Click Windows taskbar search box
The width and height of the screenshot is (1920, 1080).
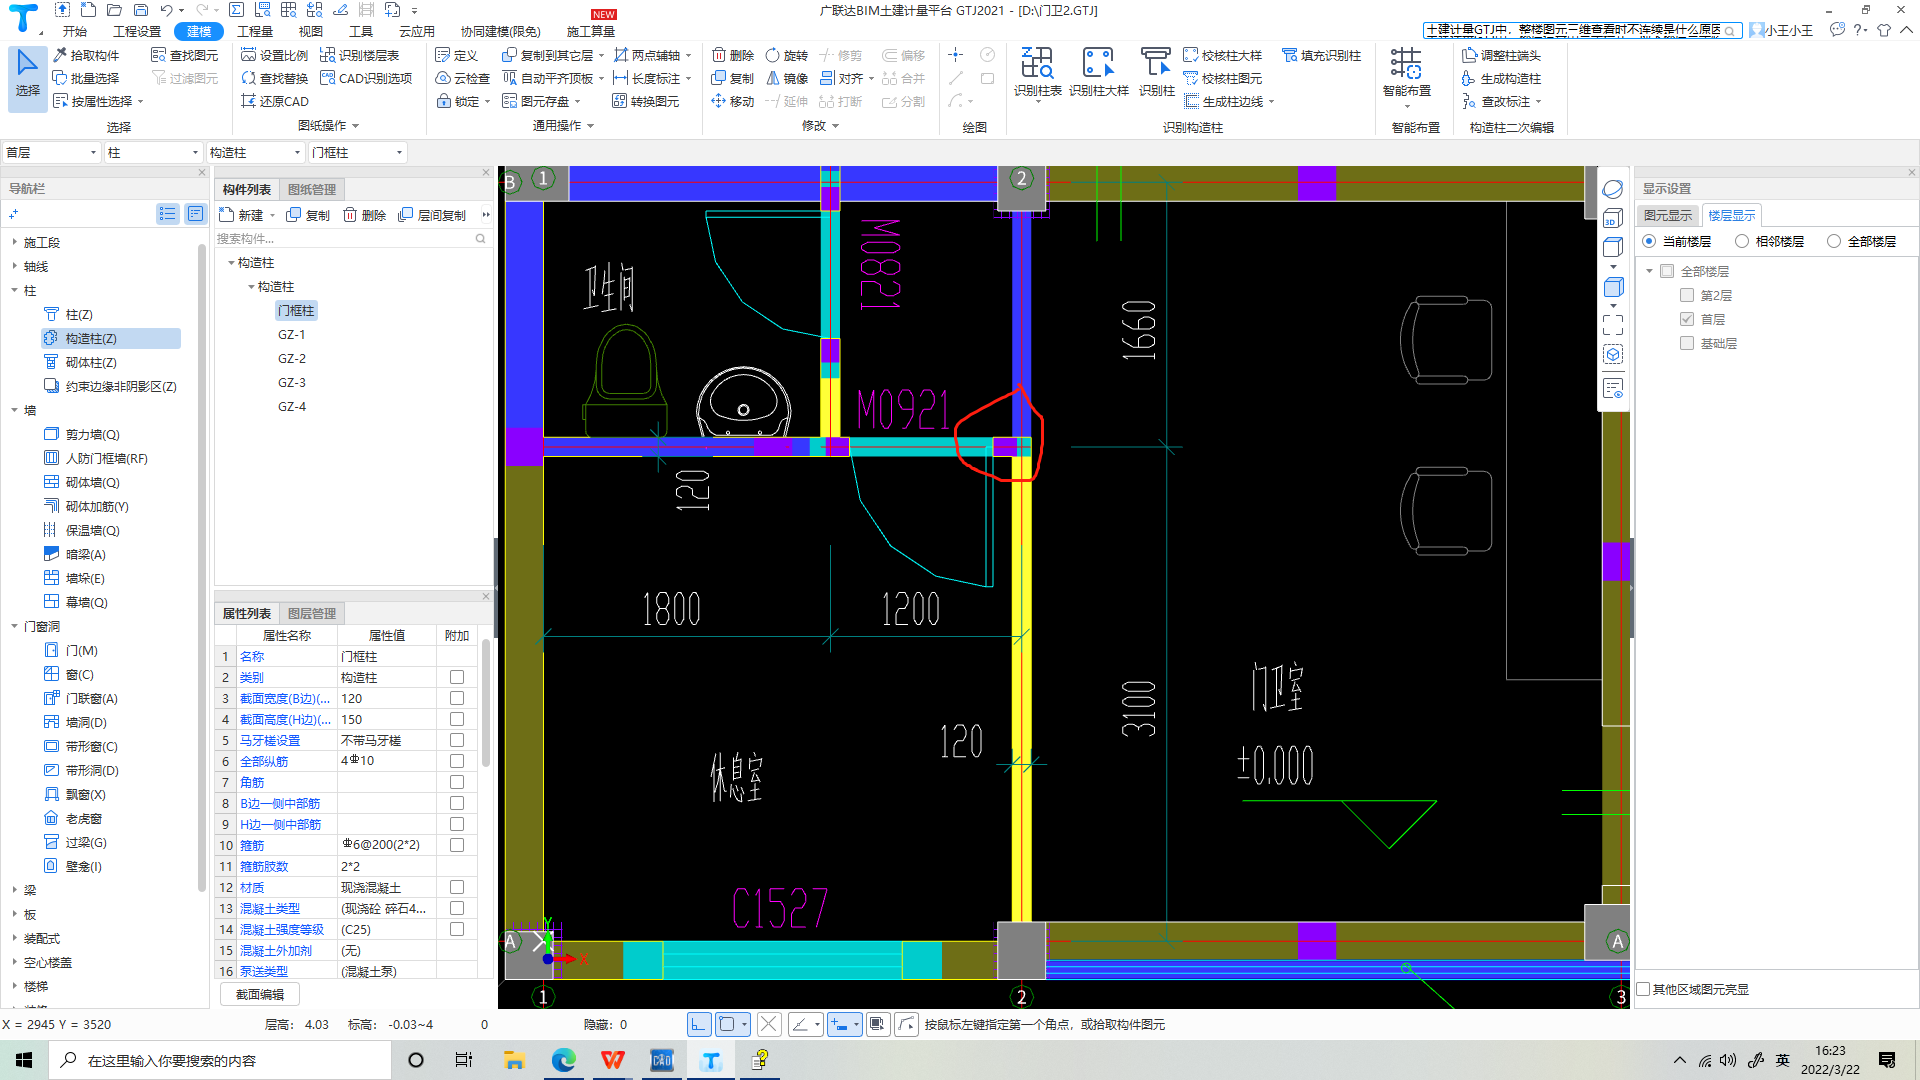[x=220, y=1060]
